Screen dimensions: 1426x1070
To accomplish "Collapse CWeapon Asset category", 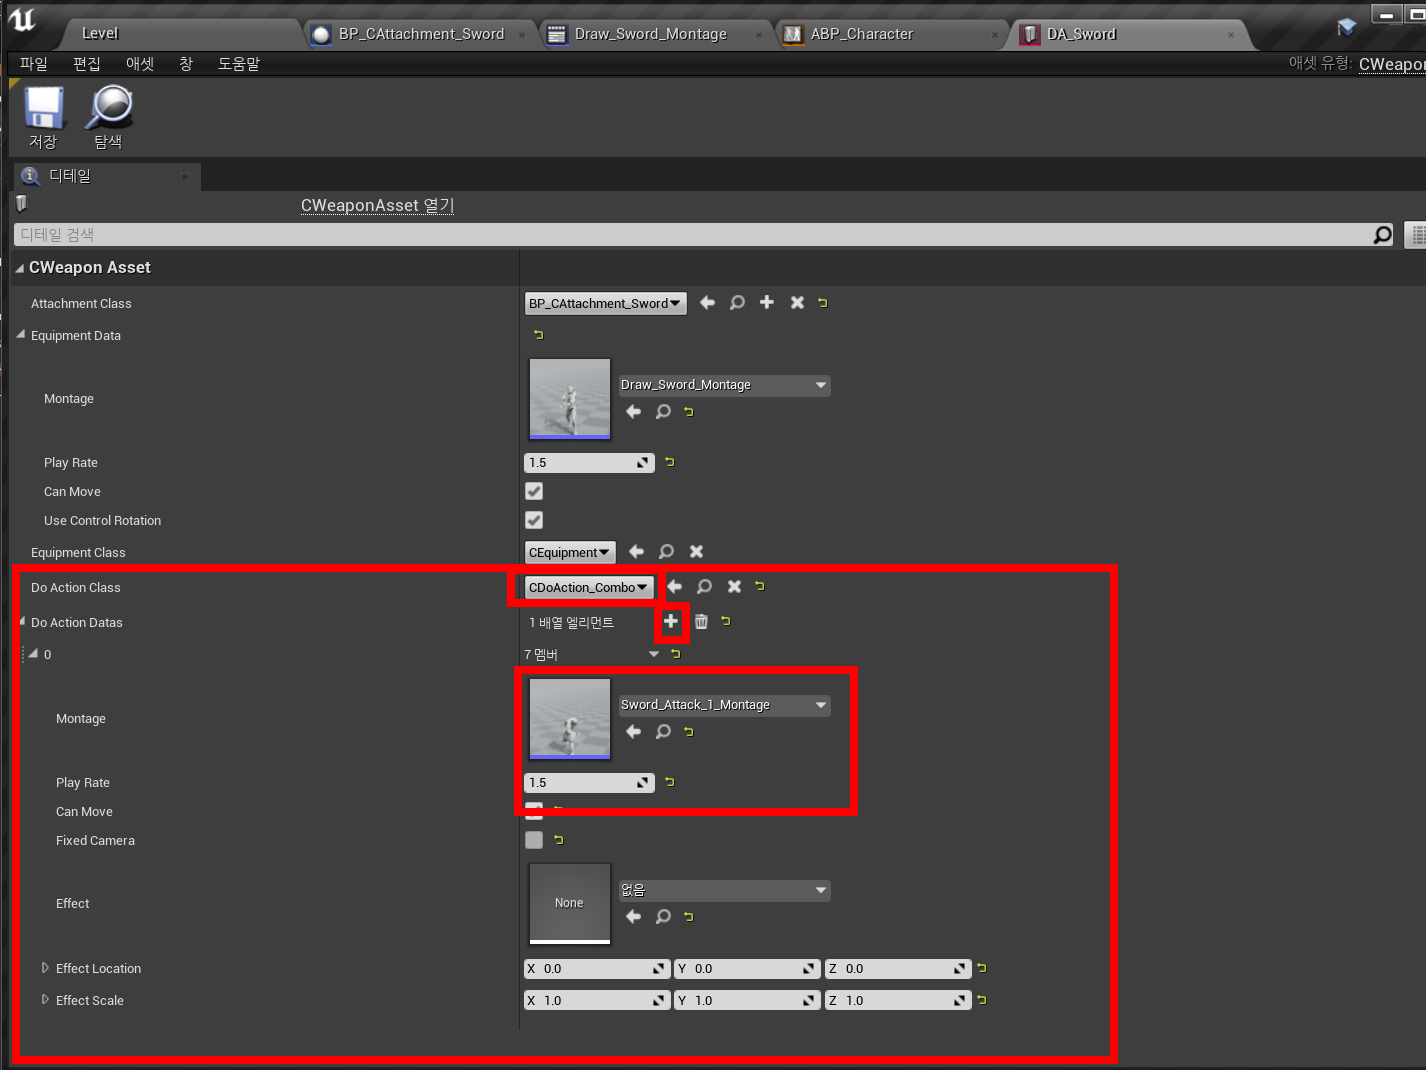I will pyautogui.click(x=20, y=268).
